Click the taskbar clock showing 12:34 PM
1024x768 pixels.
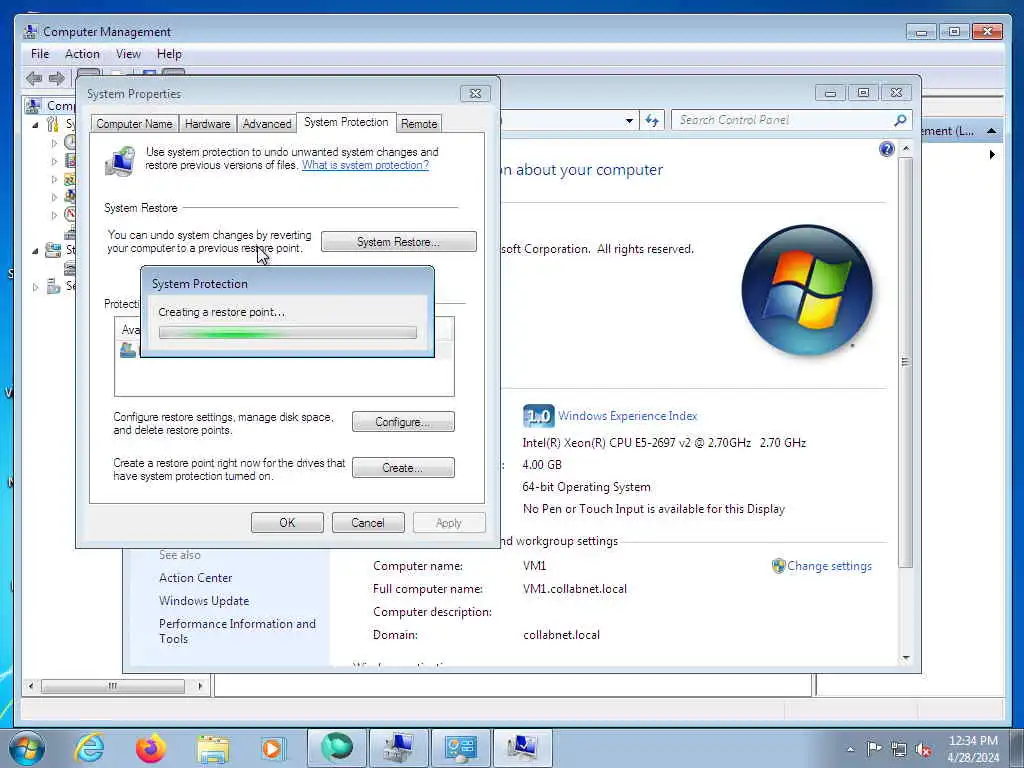click(973, 749)
